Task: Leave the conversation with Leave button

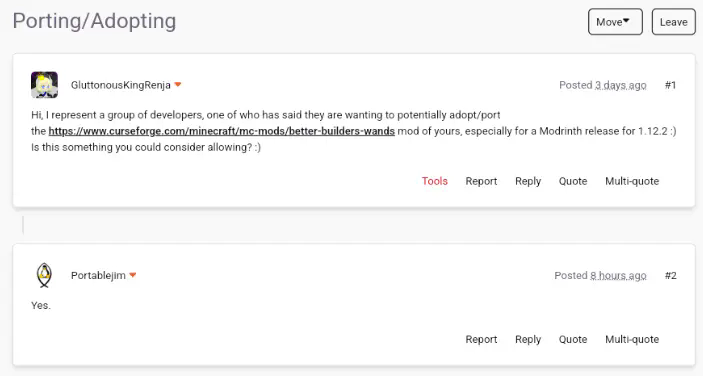Action: [x=673, y=22]
